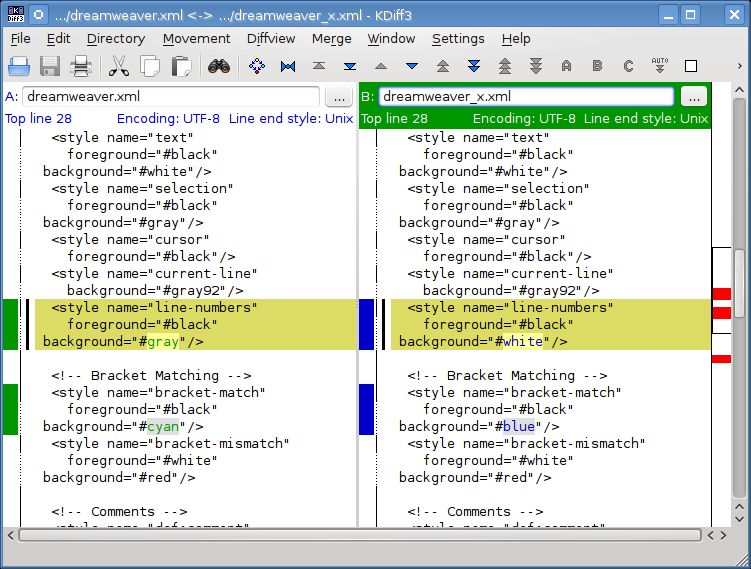Toggle auto-advance to next conflict

pos(660,66)
